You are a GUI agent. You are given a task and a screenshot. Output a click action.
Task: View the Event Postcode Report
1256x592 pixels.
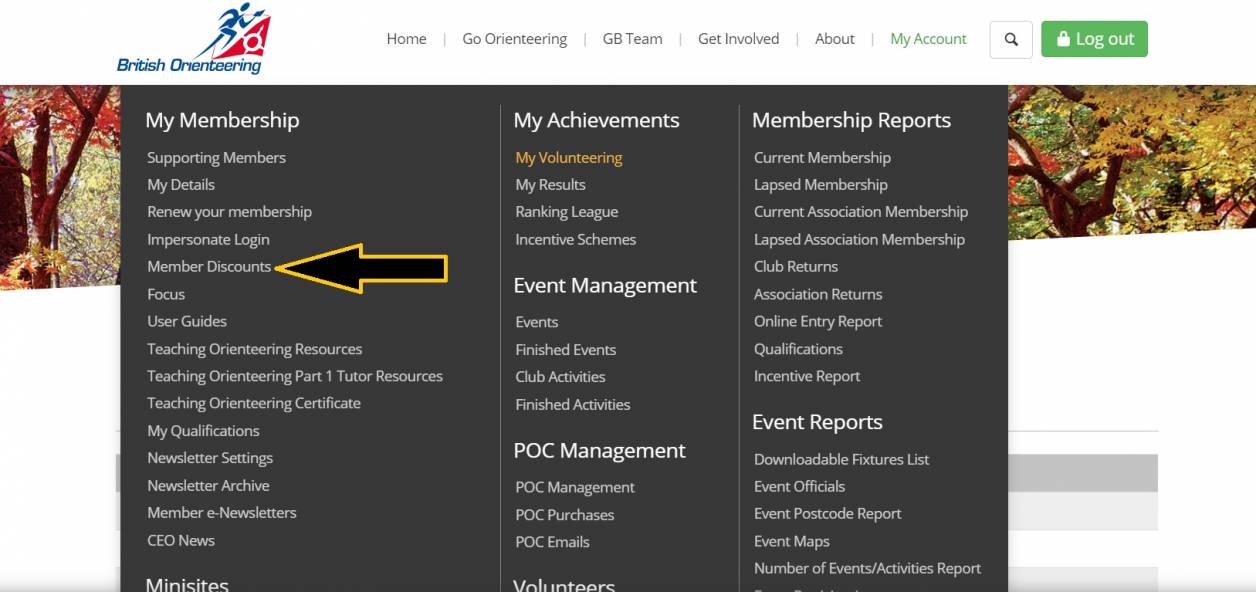pos(827,514)
